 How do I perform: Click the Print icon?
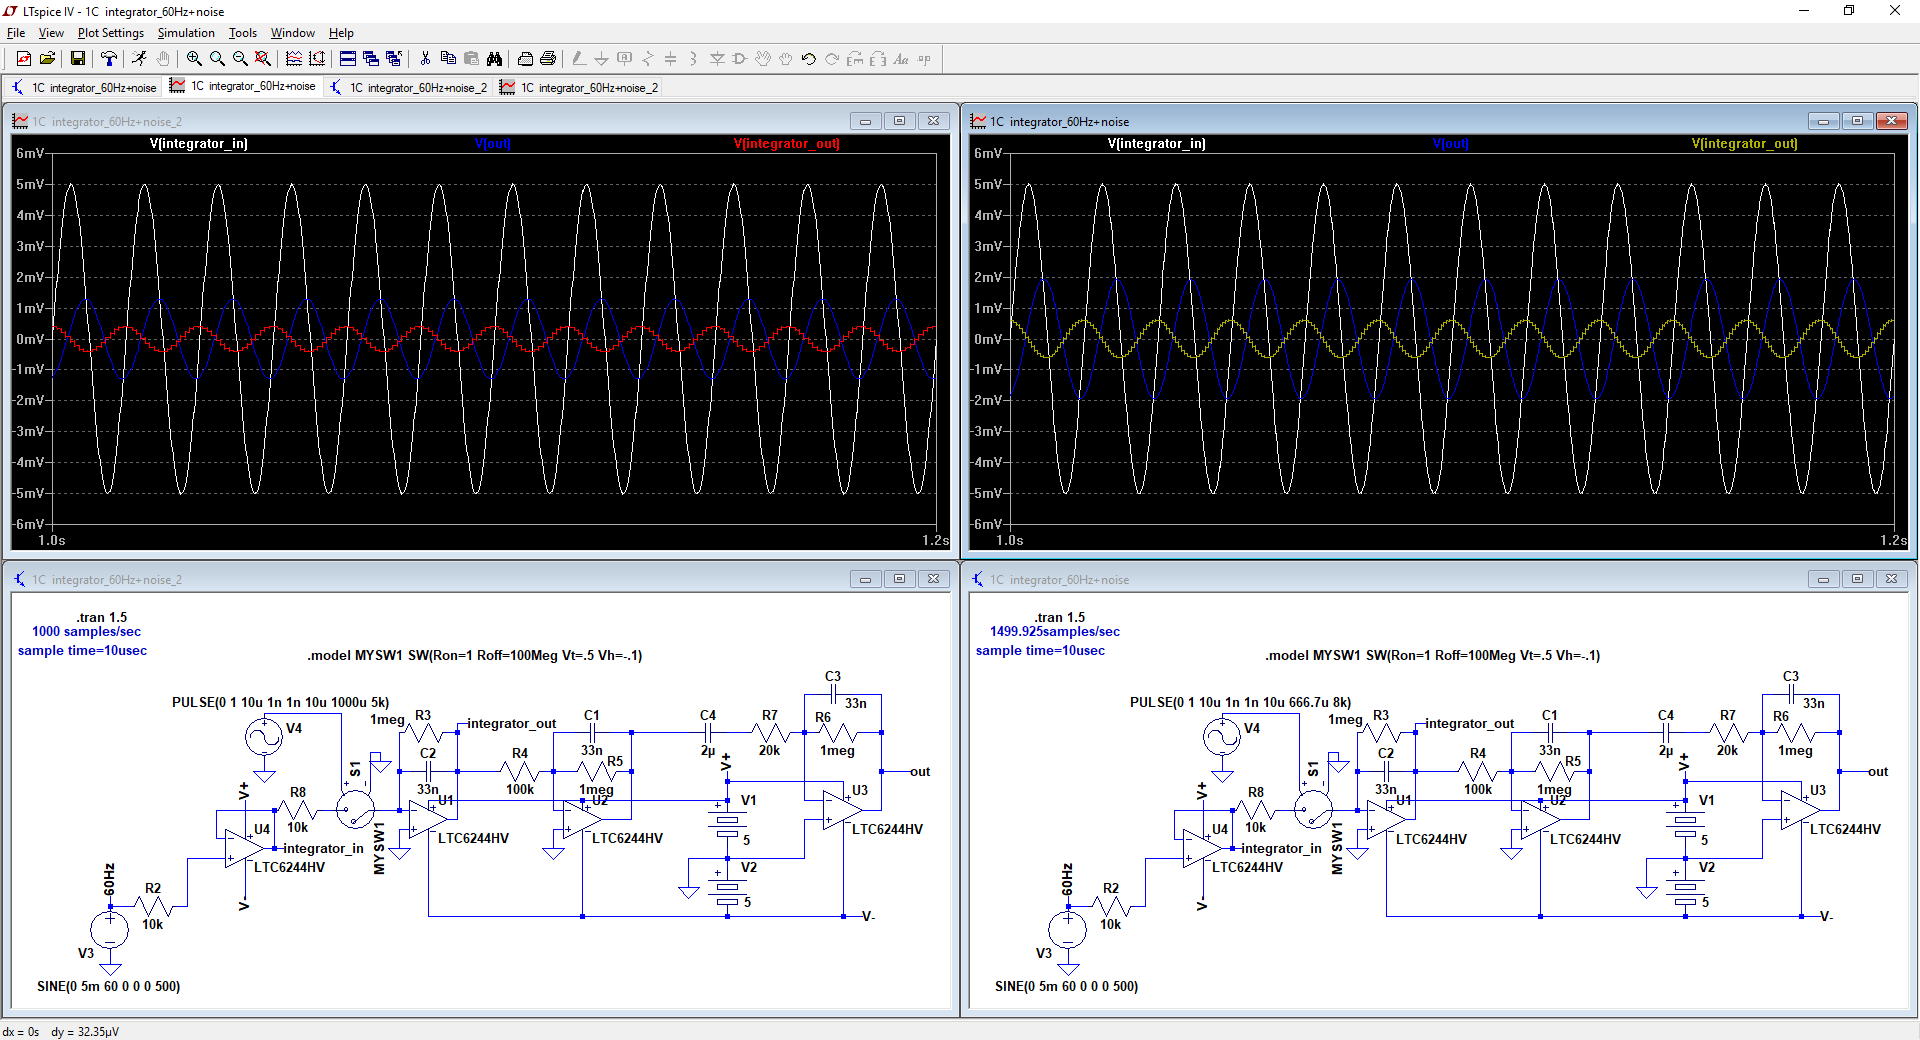tap(548, 59)
